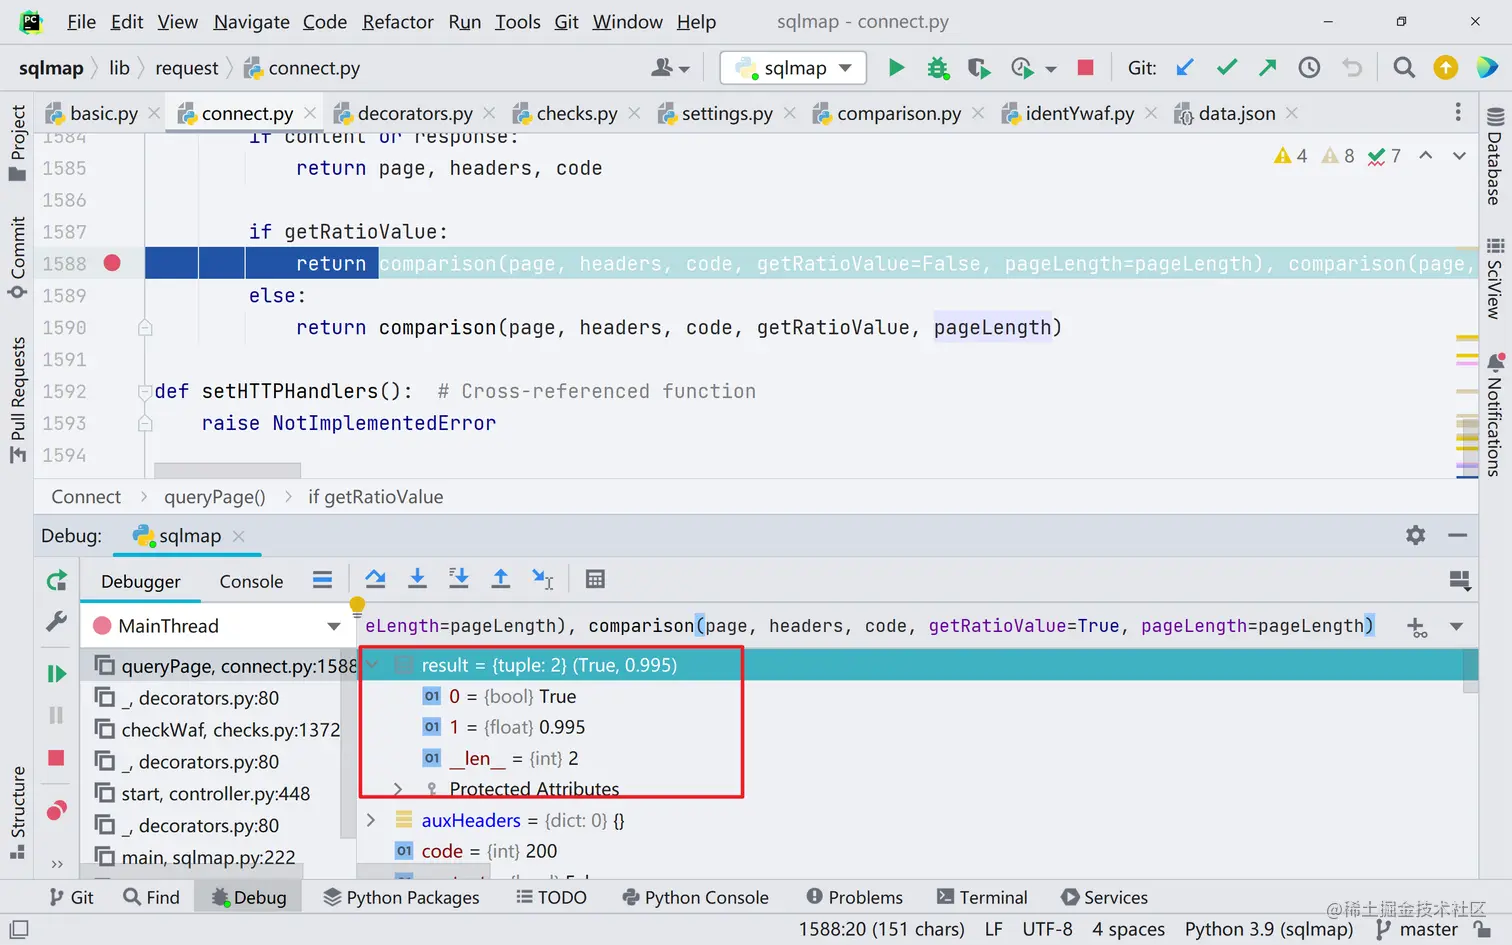Click Step Over debugger icon
The width and height of the screenshot is (1512, 945).
375,579
